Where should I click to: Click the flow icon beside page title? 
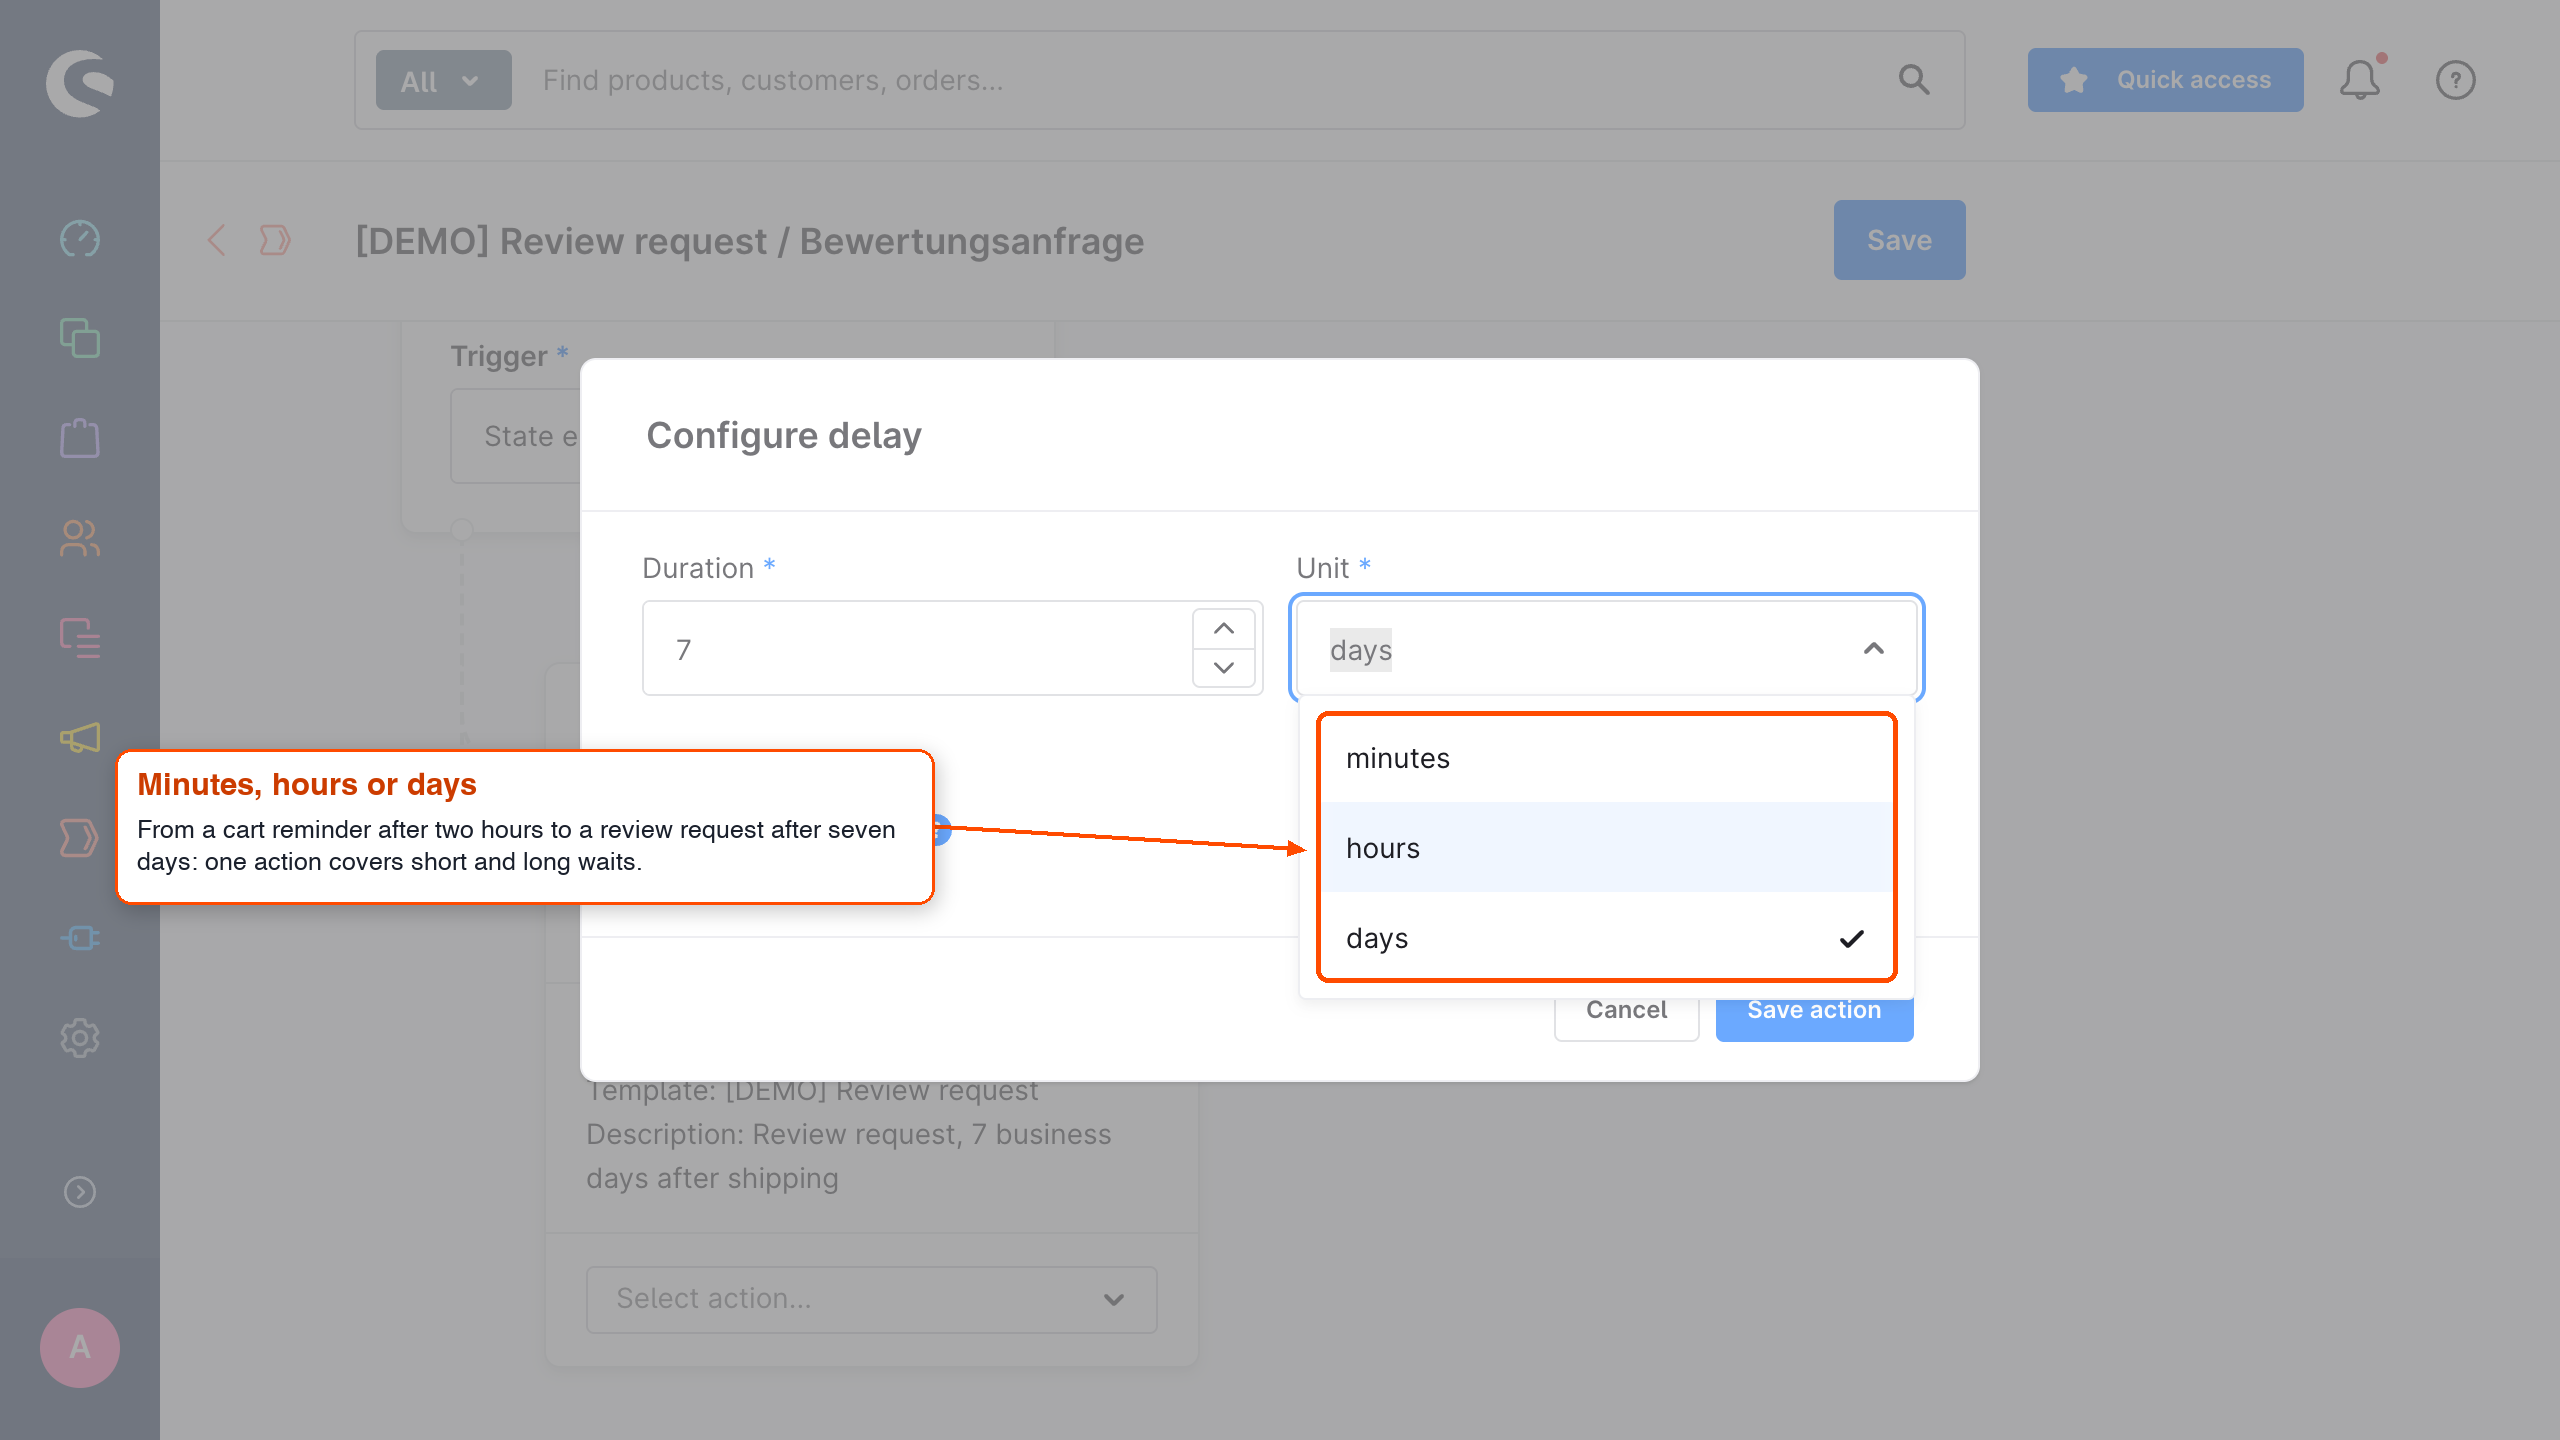275,240
